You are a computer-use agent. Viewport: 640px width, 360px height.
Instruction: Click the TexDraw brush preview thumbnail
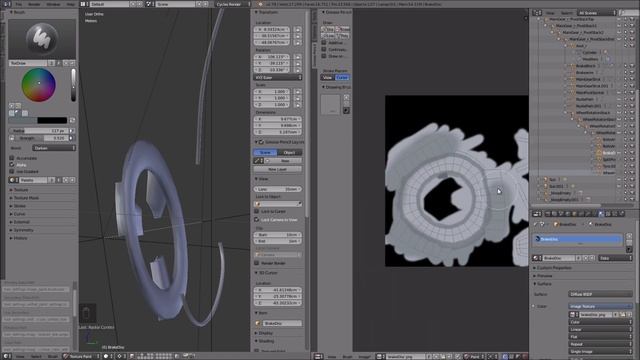point(42,39)
